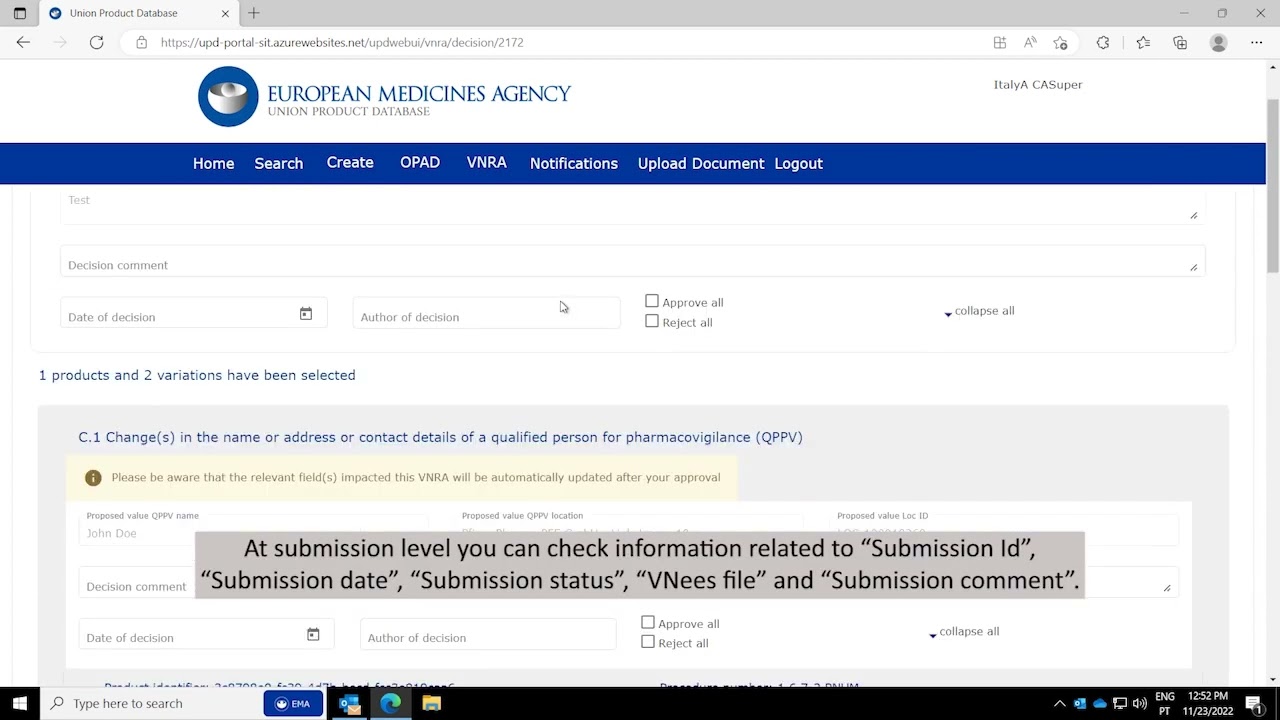Click the '1 products and 2 variations have been selected' text
1280x720 pixels.
point(197,375)
